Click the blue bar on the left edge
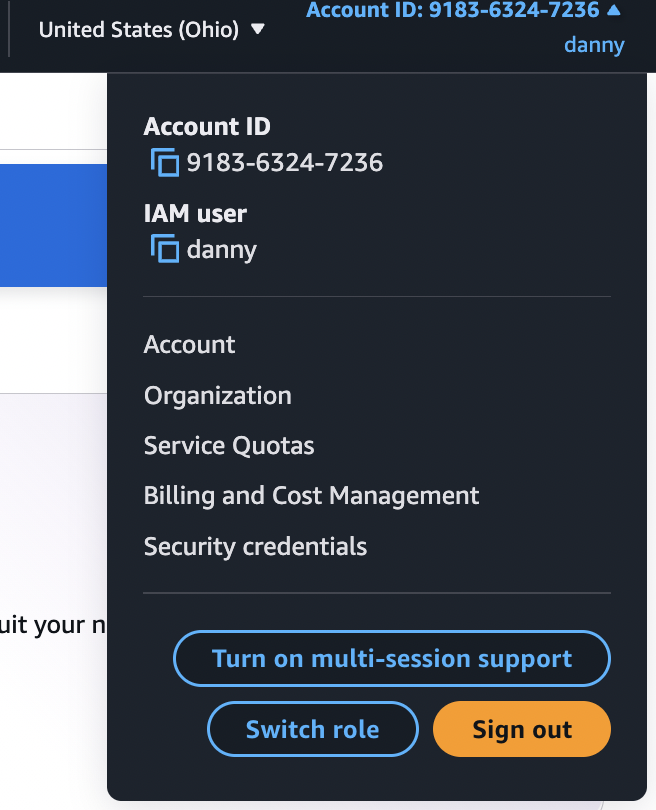The height and width of the screenshot is (810, 656). (x=53, y=226)
